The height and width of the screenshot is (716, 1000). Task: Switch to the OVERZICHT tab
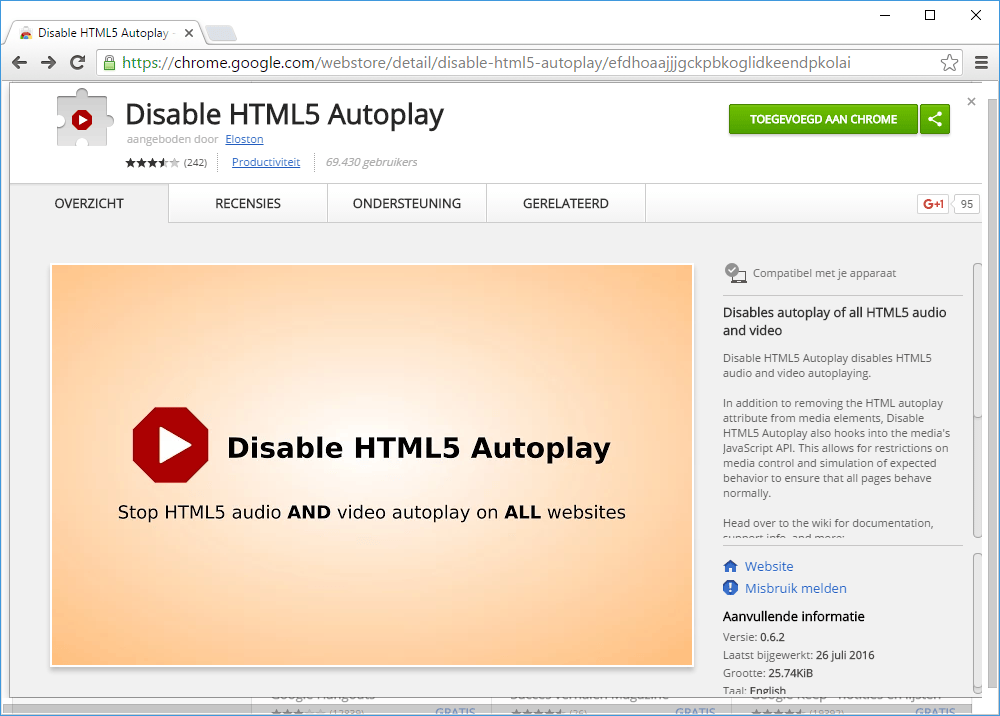click(x=89, y=203)
